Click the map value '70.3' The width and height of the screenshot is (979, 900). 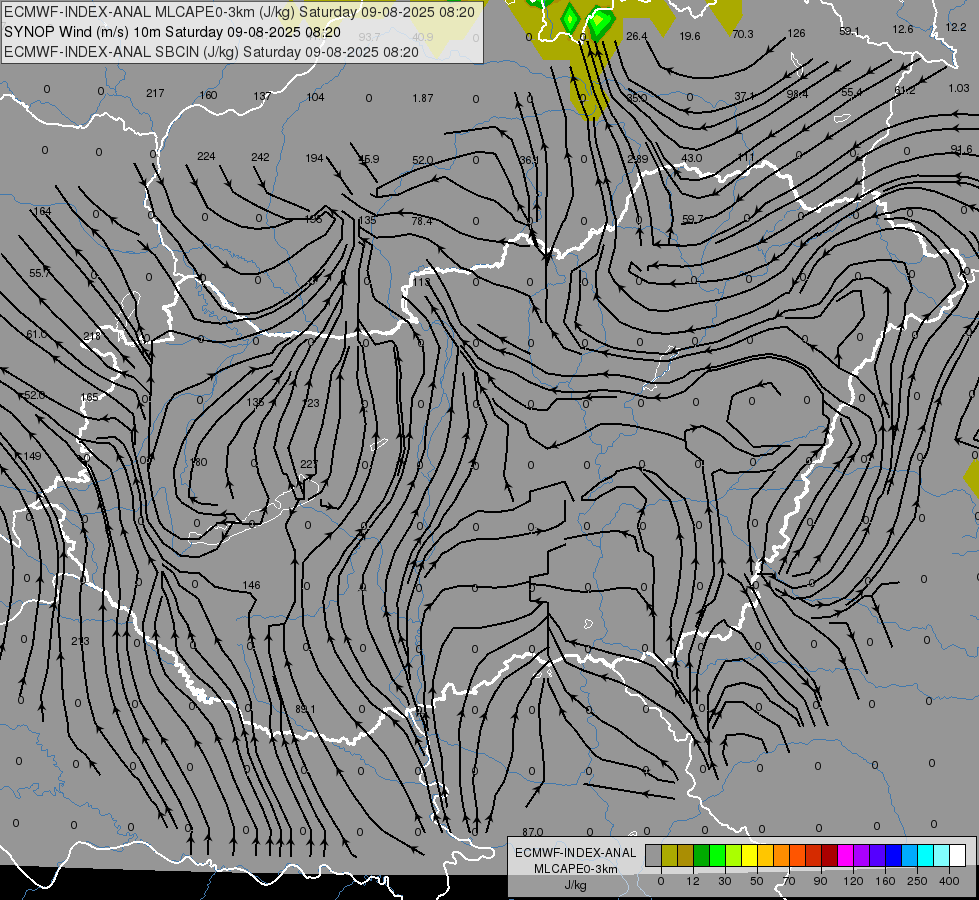tap(743, 34)
